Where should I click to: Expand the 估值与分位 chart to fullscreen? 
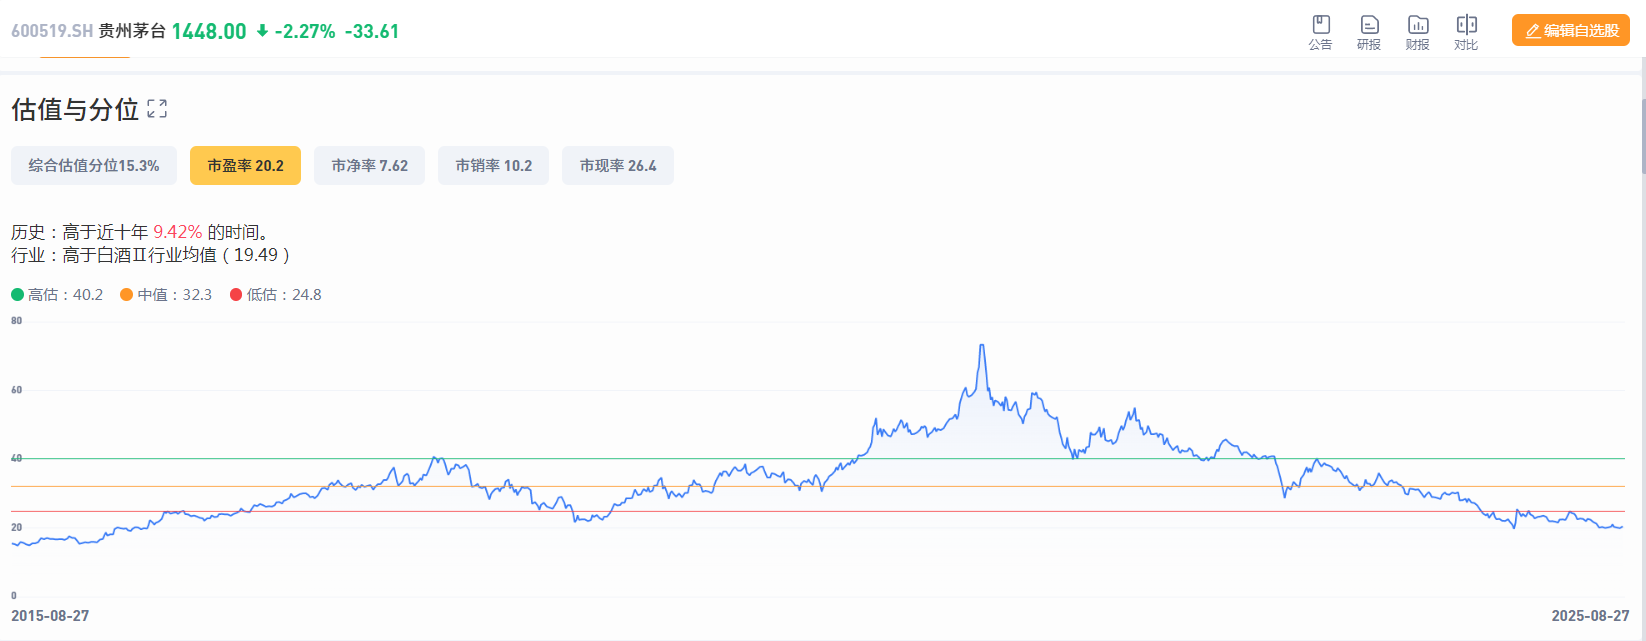click(157, 109)
